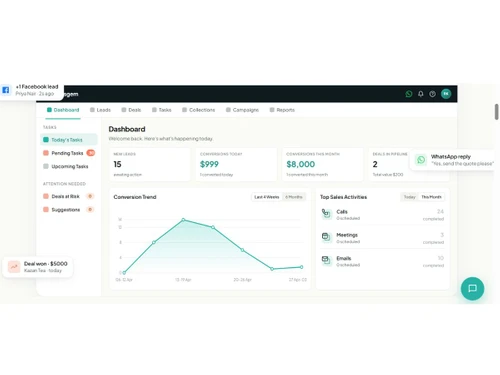Switch to the Tasks tab
Screen dimensions: 500x375
pyautogui.click(x=162, y=110)
